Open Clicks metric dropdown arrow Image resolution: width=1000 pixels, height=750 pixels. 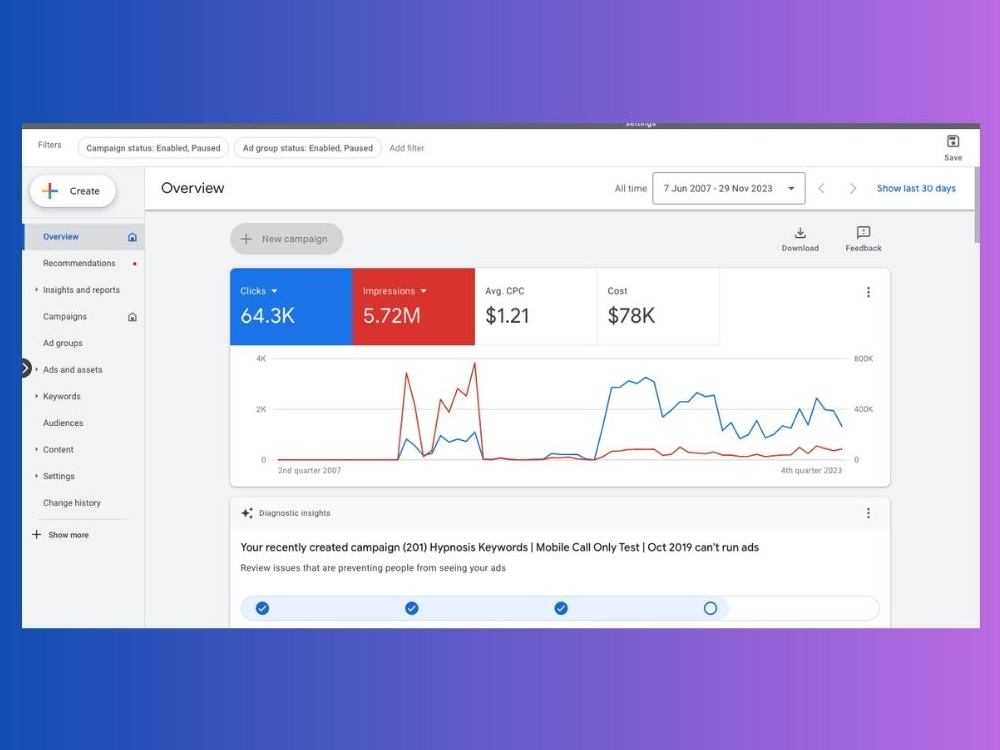click(274, 291)
